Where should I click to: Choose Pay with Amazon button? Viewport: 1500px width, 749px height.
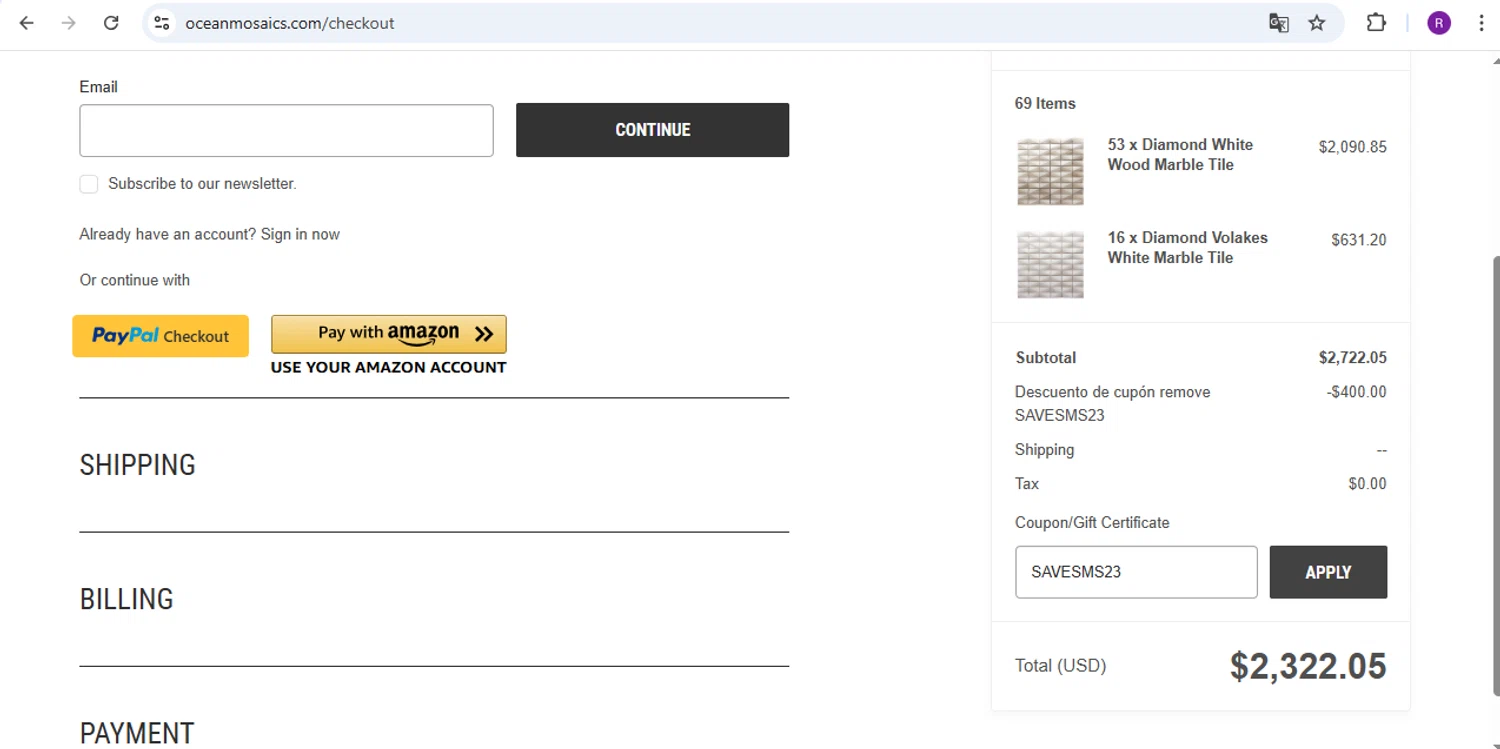coord(388,334)
